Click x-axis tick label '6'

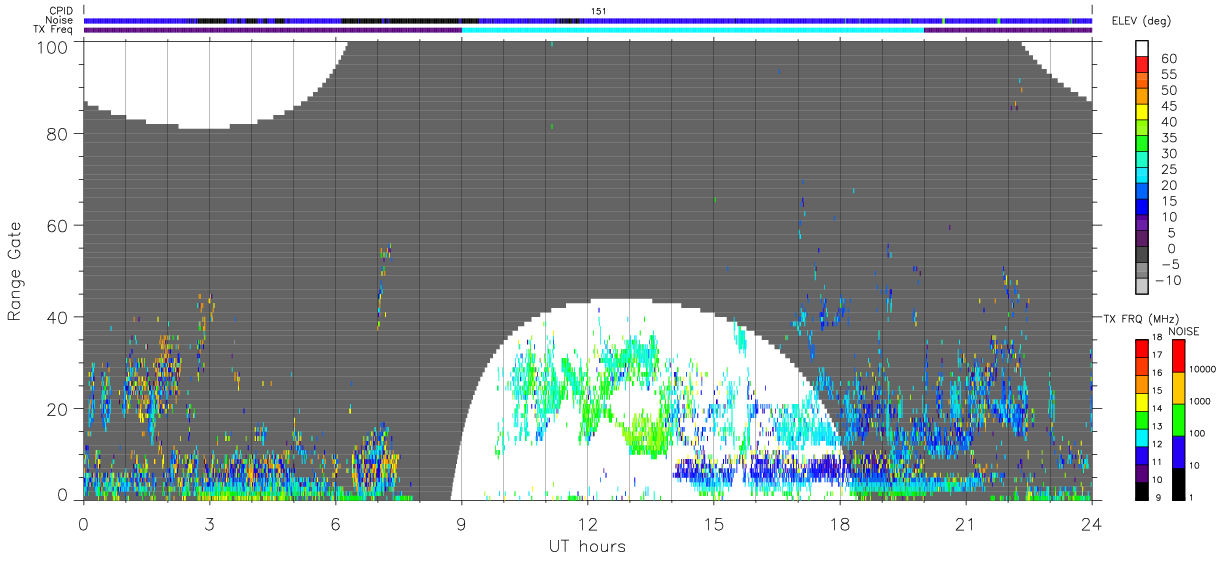[x=335, y=524]
